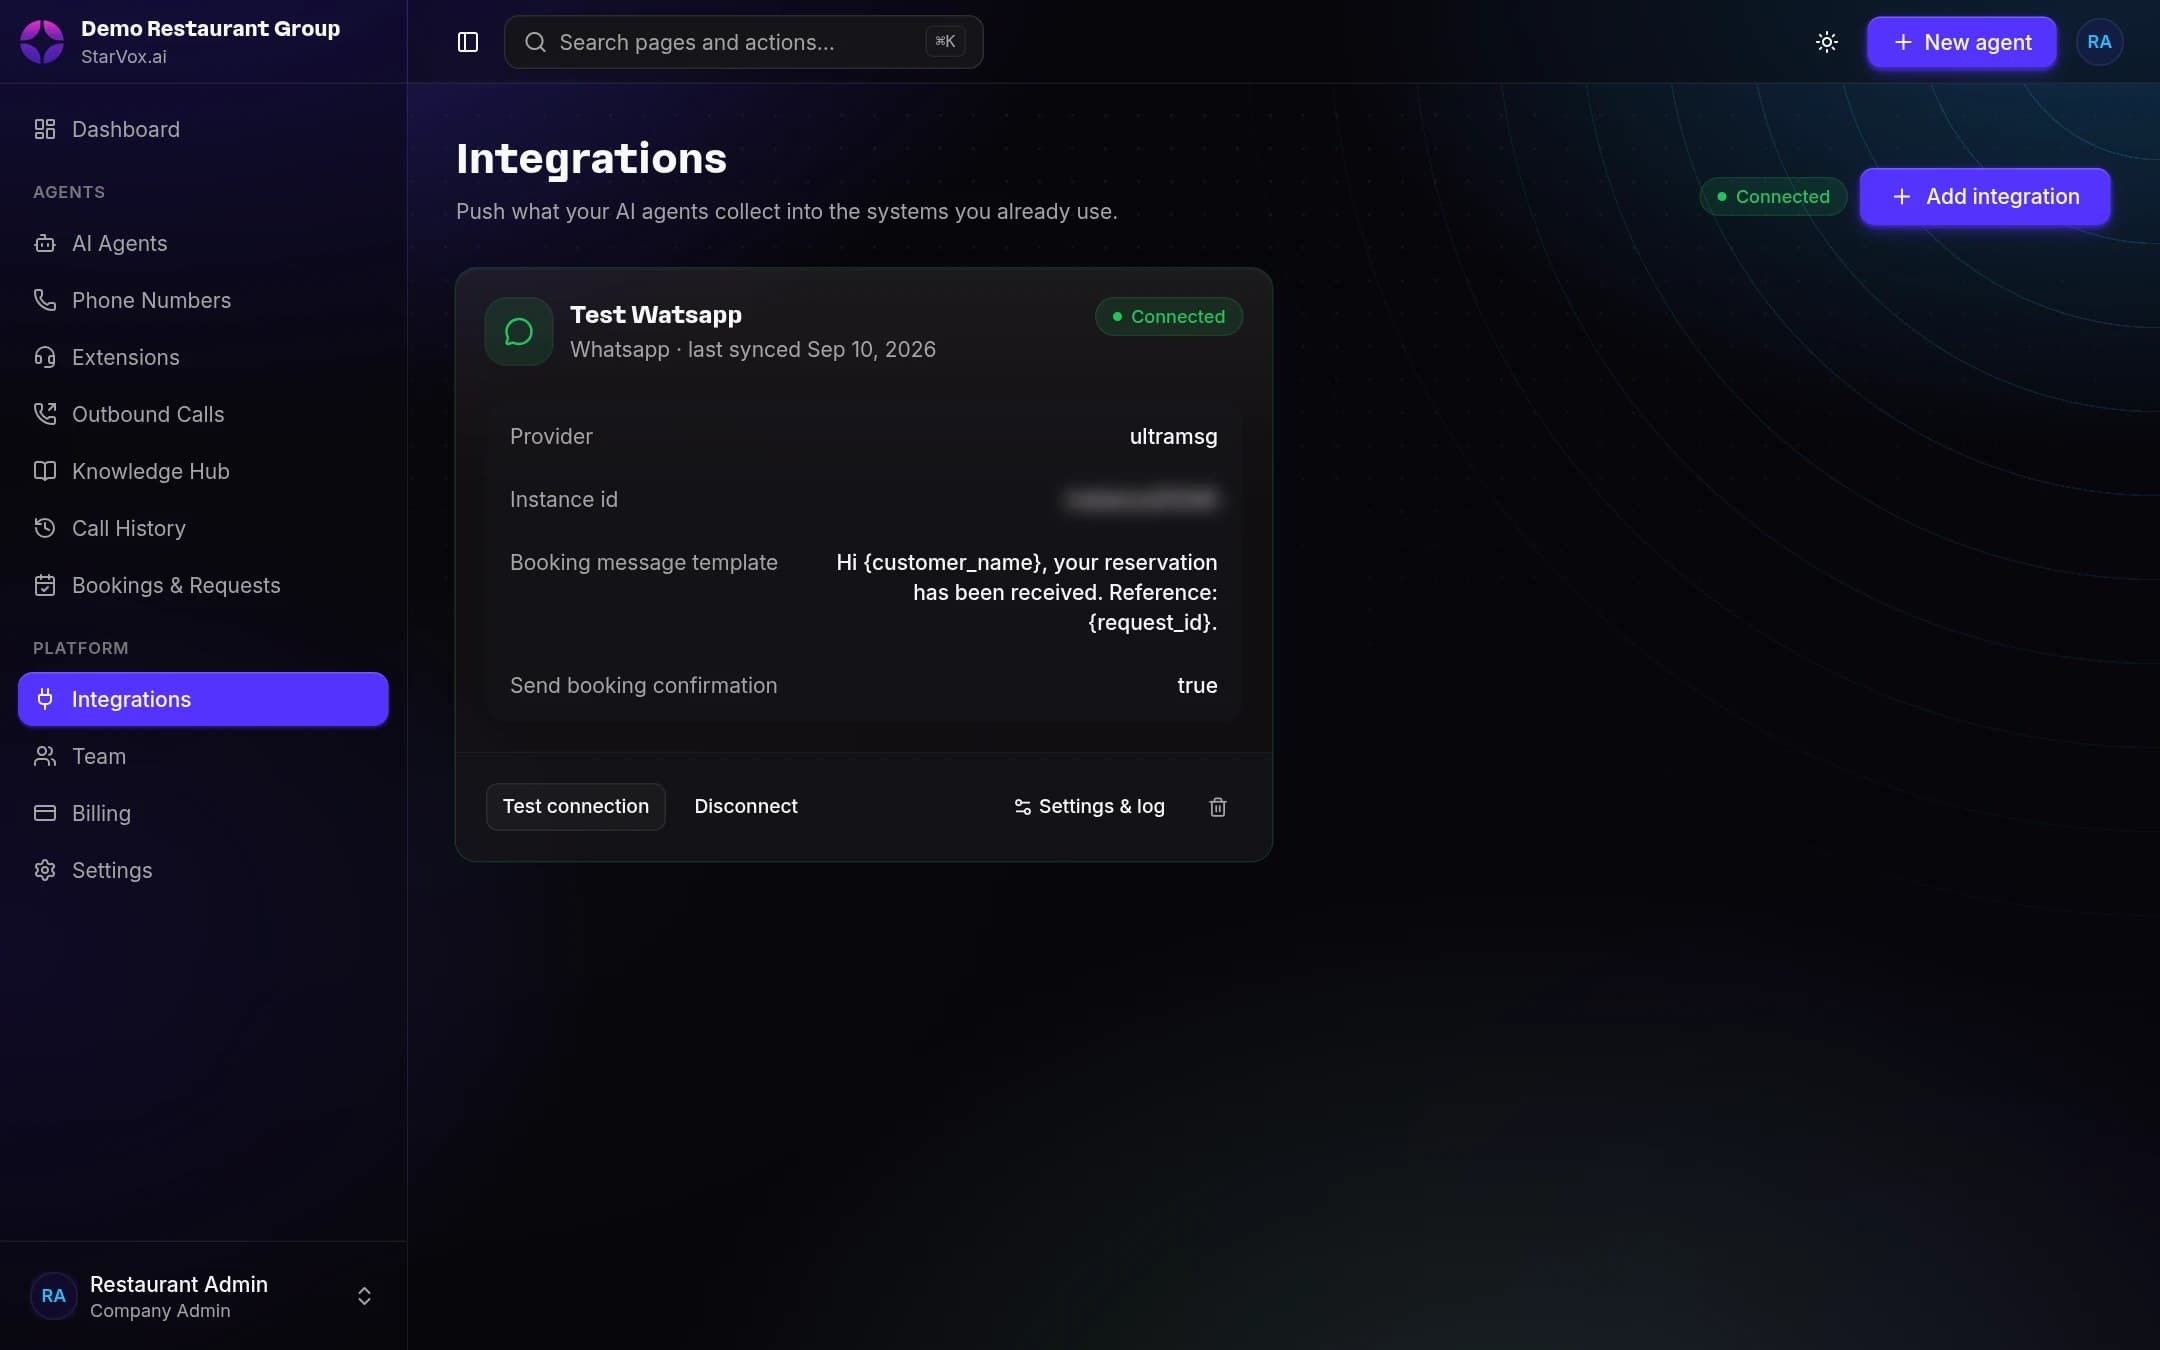
Task: Click the booking message template text
Action: point(1026,592)
